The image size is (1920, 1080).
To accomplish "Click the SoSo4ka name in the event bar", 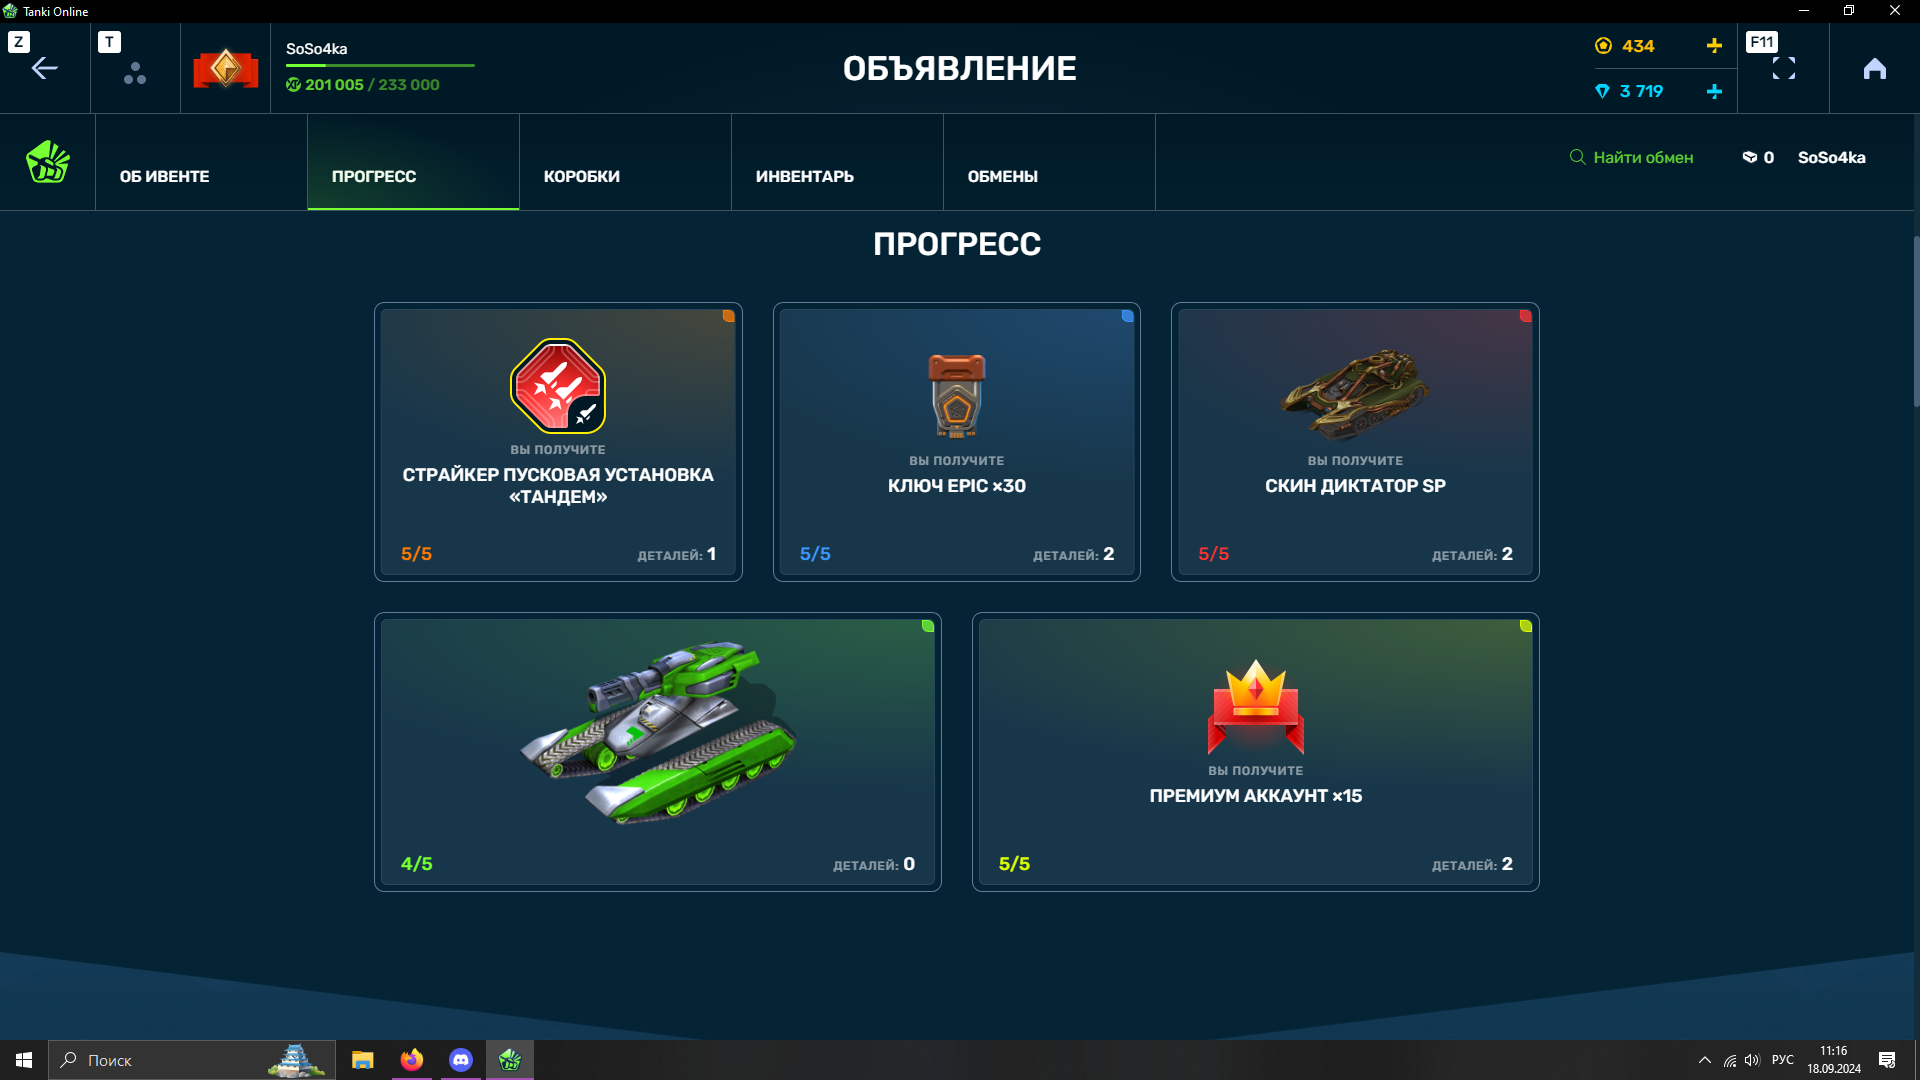I will click(1832, 158).
